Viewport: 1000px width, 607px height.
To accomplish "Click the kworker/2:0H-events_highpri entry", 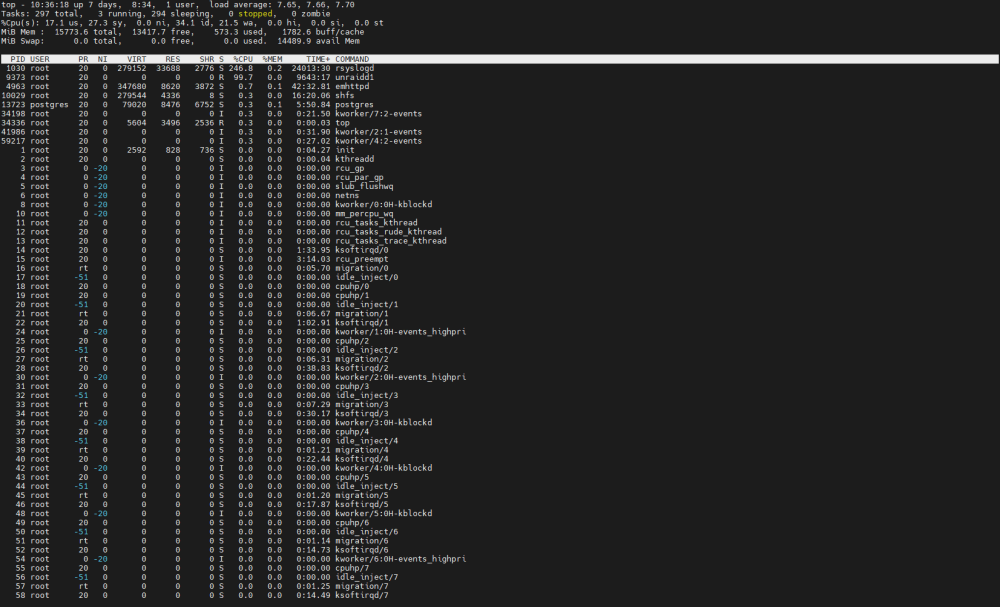I will pyautogui.click(x=401, y=377).
